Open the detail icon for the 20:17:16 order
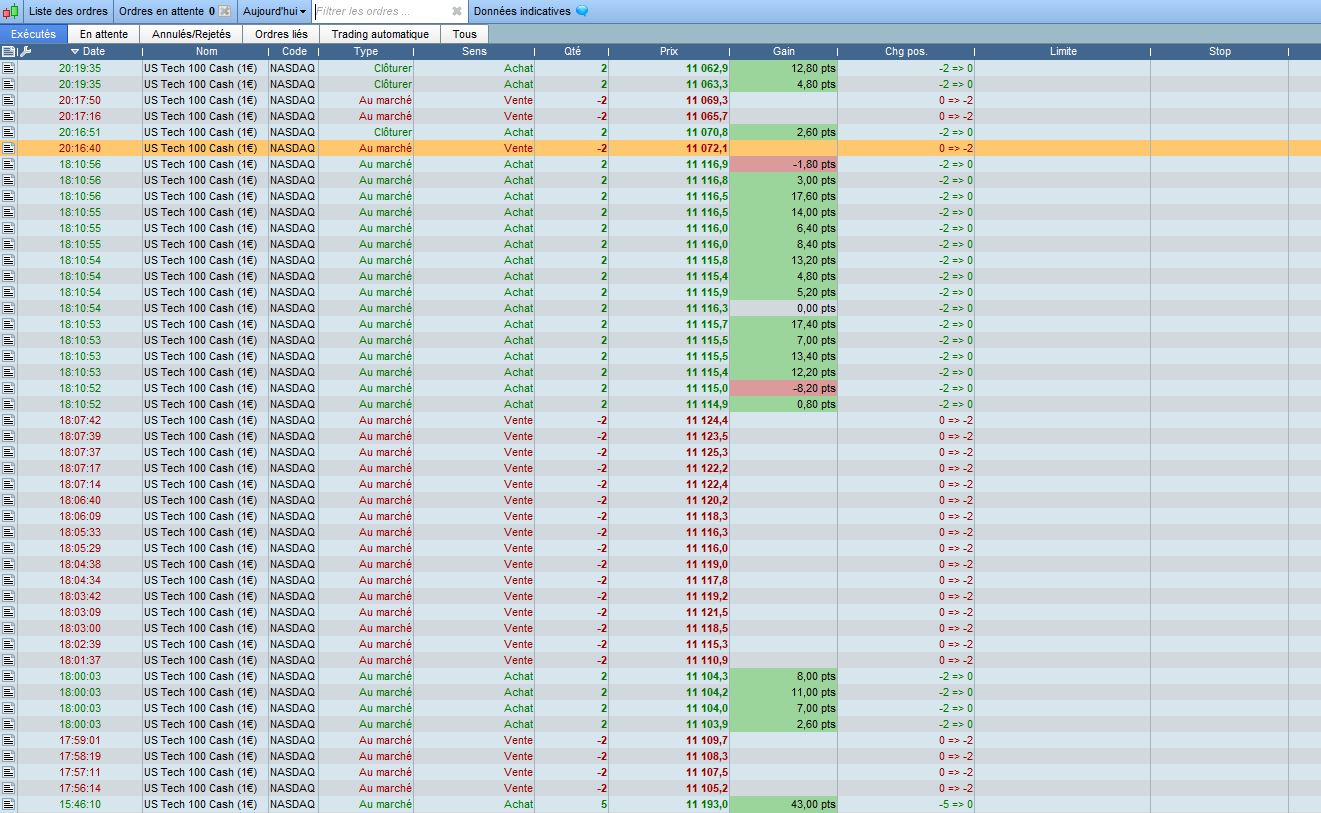The height and width of the screenshot is (813, 1321). [x=9, y=116]
